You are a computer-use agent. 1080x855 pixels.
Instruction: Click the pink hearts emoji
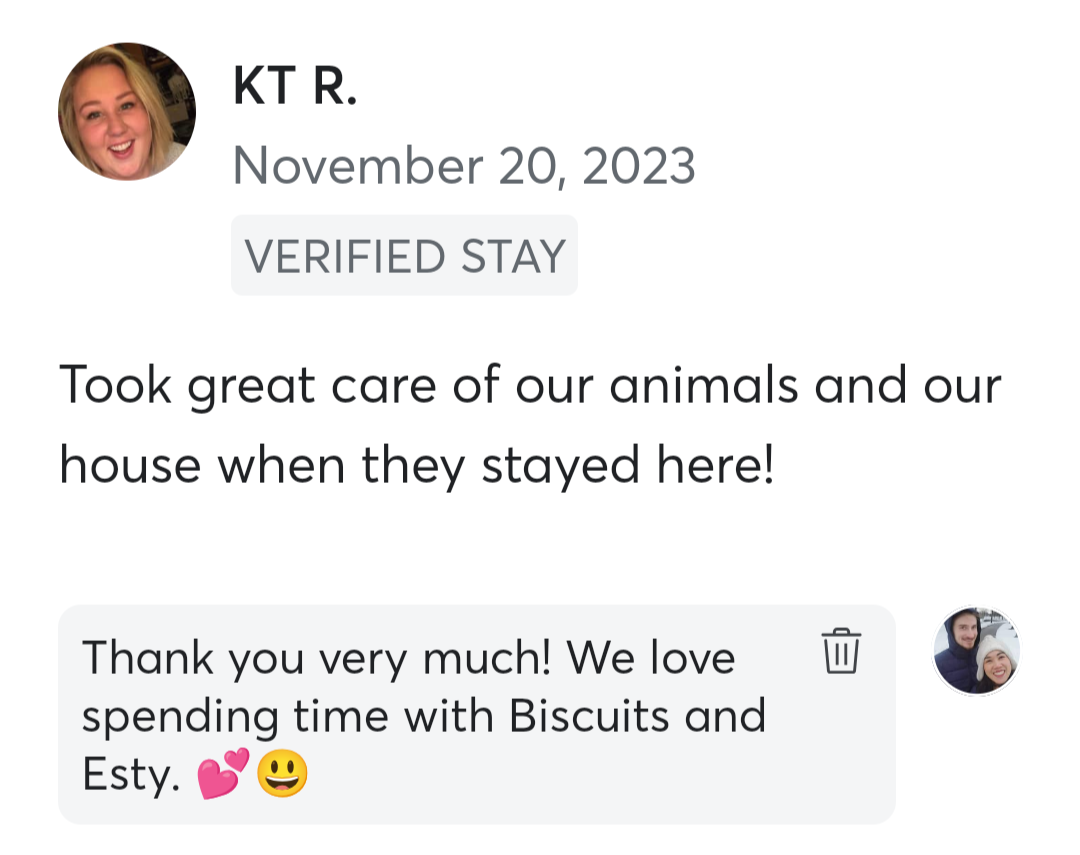coord(222,776)
